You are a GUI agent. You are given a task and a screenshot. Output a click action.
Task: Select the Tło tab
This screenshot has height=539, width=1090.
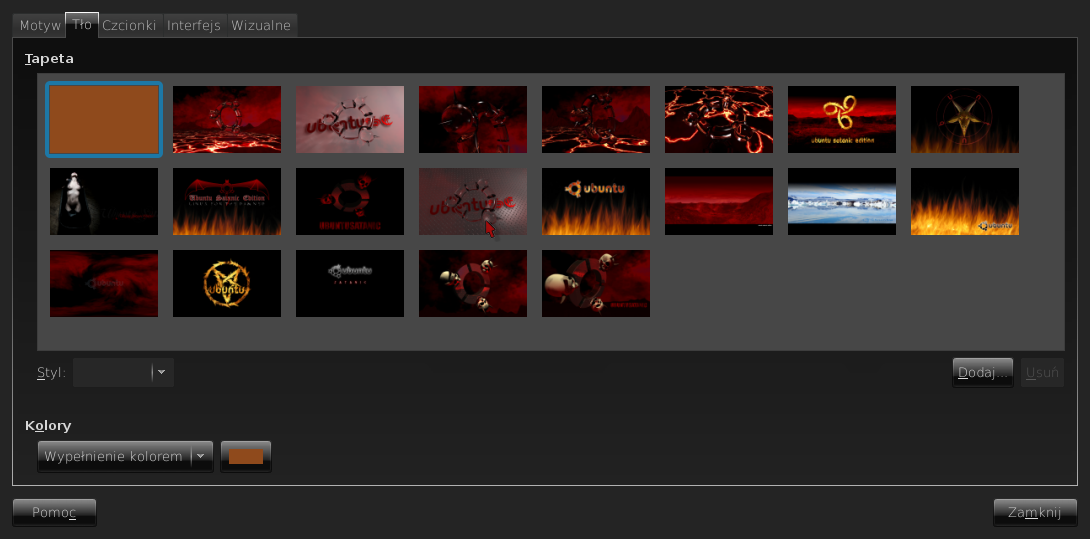[82, 24]
